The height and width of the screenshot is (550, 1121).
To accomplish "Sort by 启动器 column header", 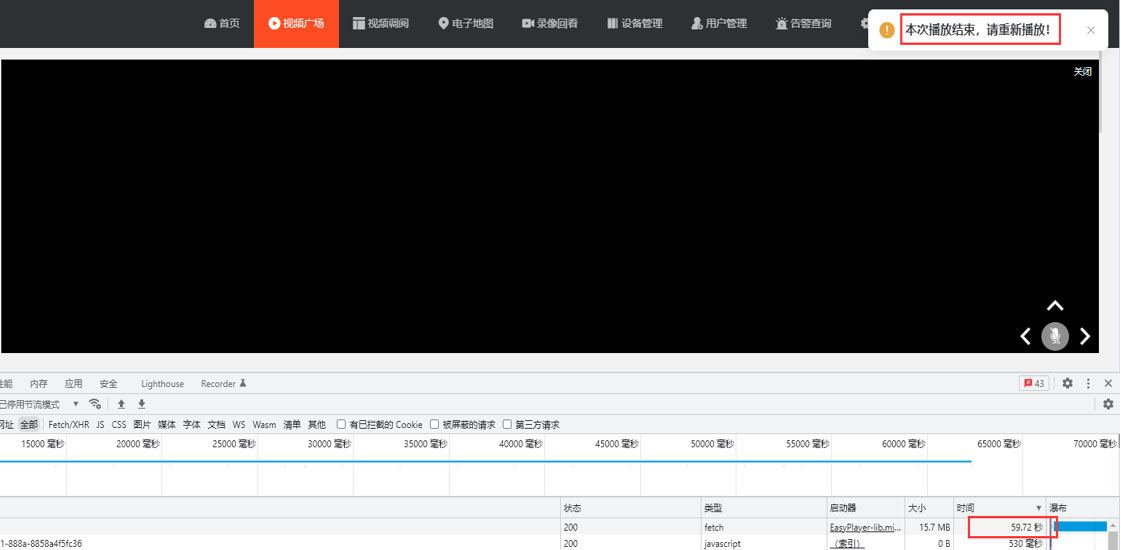I will (866, 508).
